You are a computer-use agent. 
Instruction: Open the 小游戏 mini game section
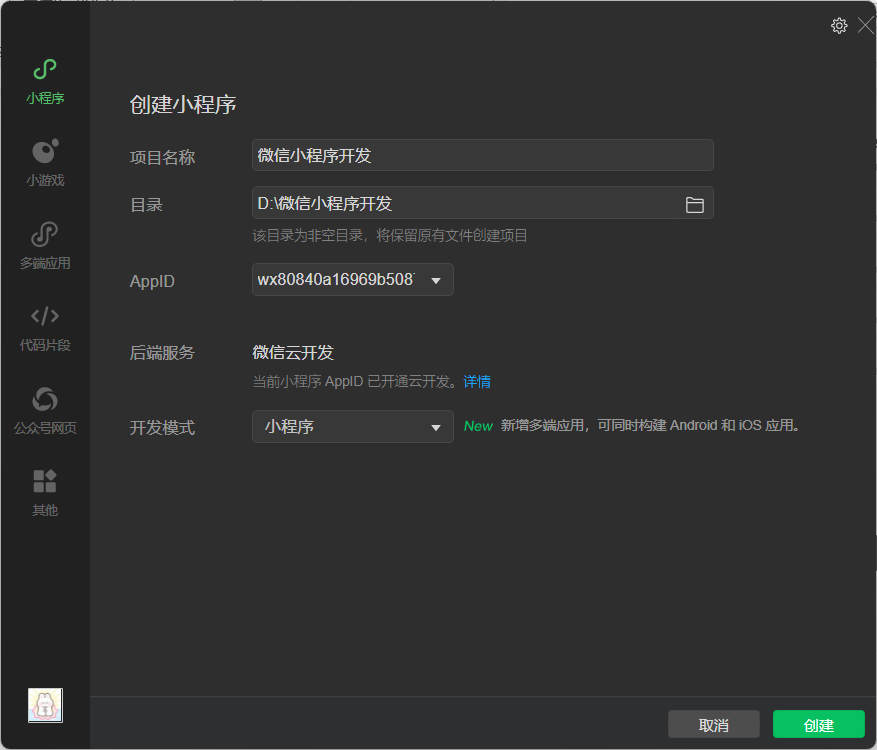(x=45, y=163)
